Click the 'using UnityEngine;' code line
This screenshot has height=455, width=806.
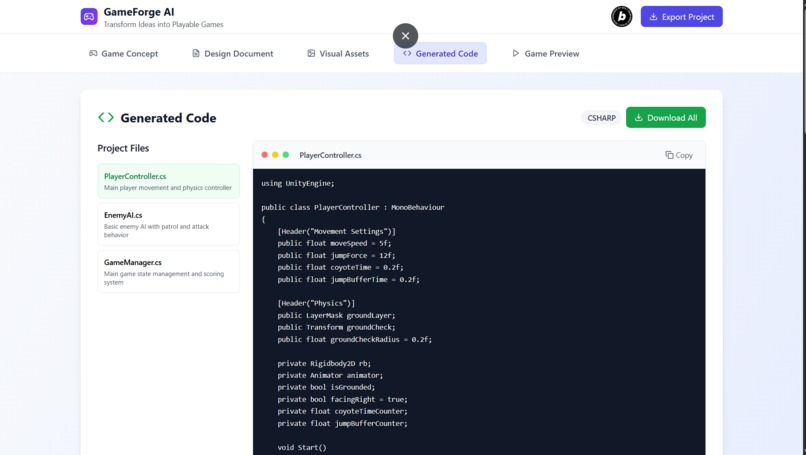(298, 184)
